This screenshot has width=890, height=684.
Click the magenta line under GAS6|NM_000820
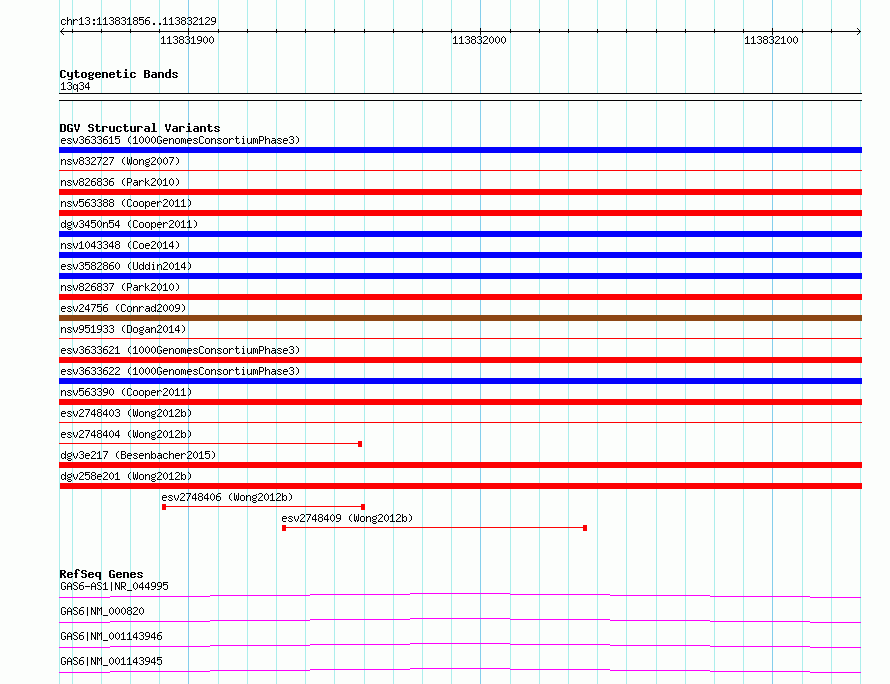click(x=460, y=620)
